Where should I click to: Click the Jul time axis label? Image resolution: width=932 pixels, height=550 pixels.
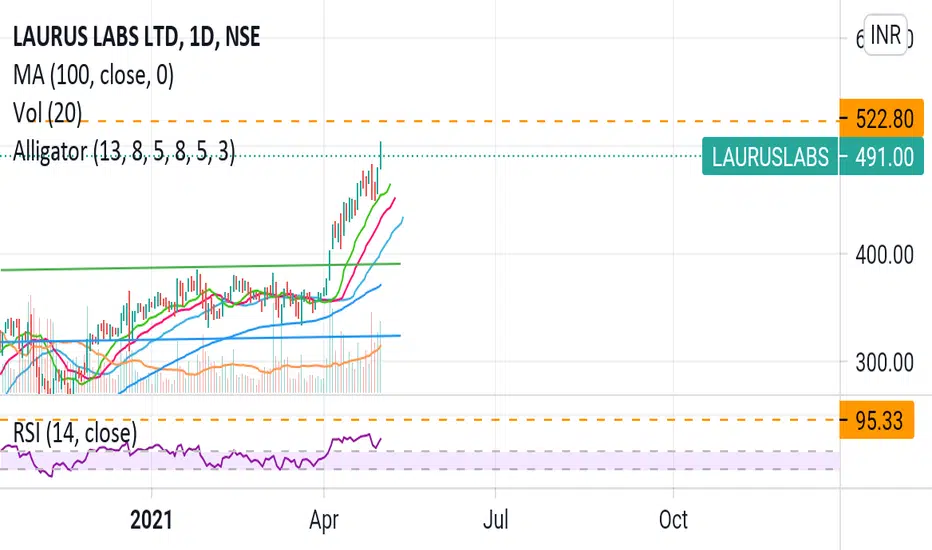[496, 520]
